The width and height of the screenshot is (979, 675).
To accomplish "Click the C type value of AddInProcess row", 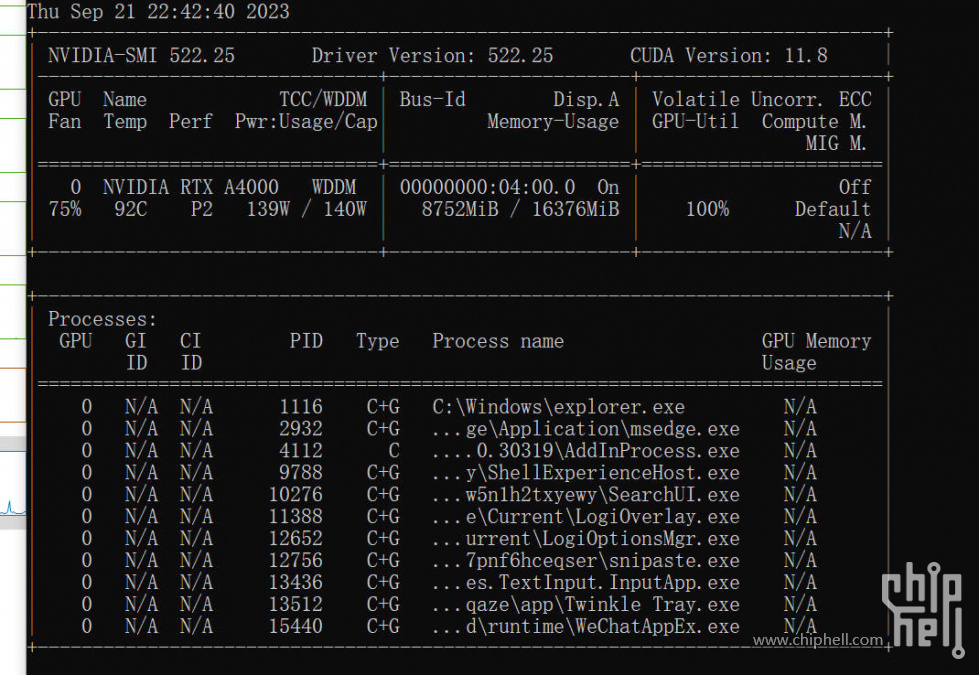I will click(x=393, y=450).
